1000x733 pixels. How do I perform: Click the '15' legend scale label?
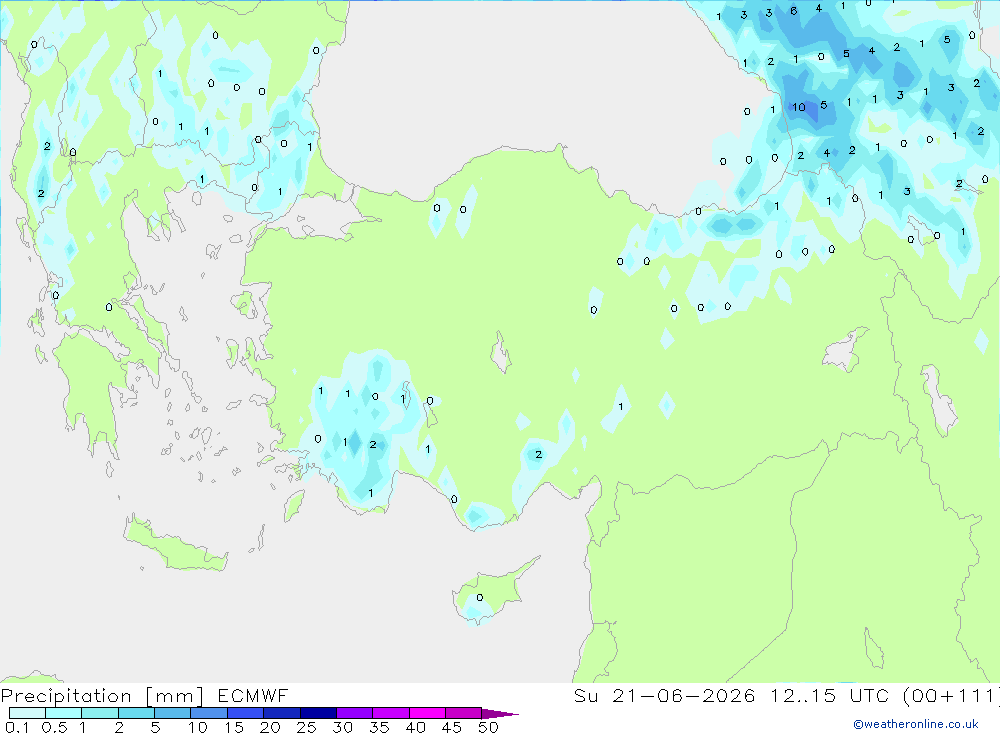(x=234, y=727)
